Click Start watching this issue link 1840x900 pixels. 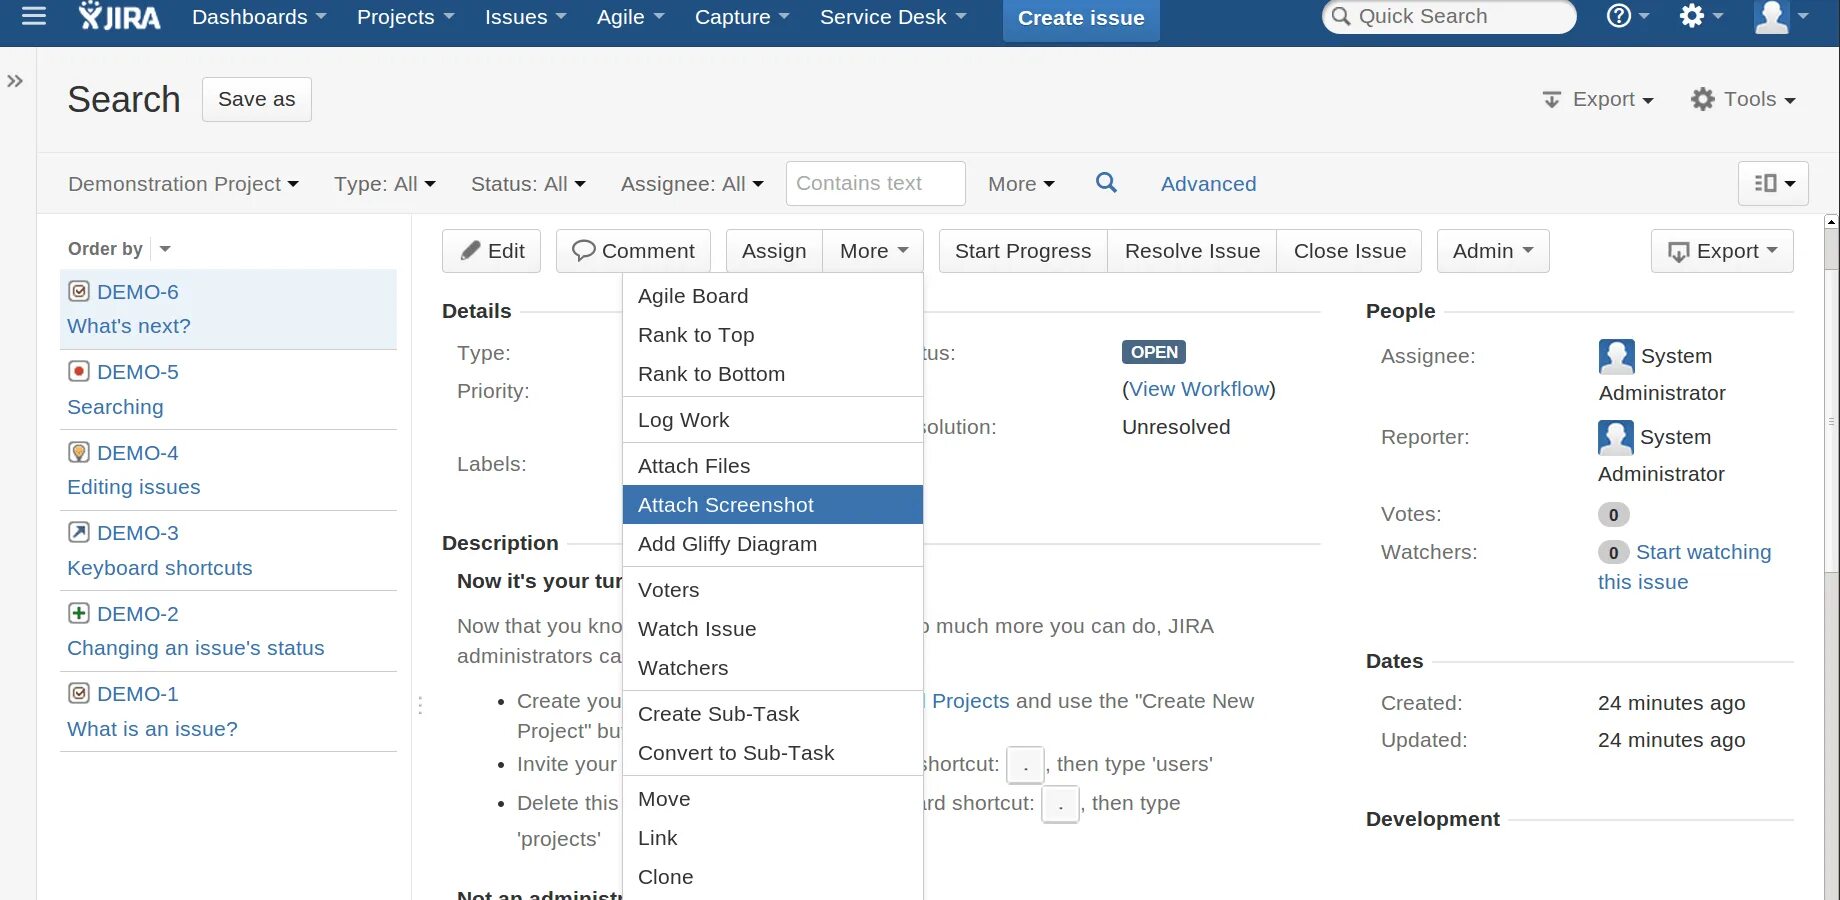point(1684,567)
